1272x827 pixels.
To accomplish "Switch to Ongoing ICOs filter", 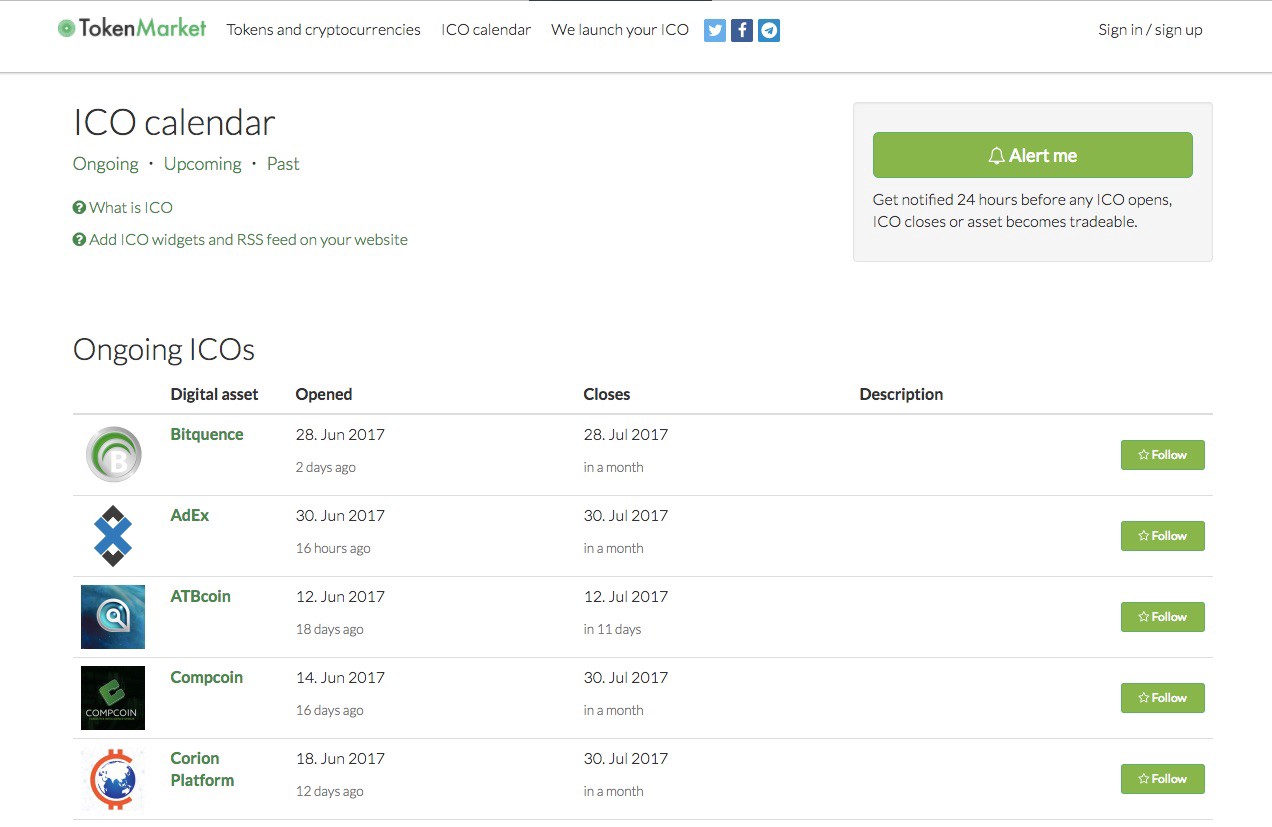I will tap(106, 164).
